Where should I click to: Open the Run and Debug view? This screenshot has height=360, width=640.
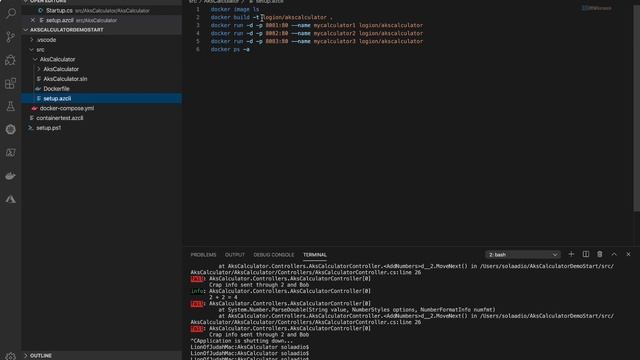[x=11, y=60]
